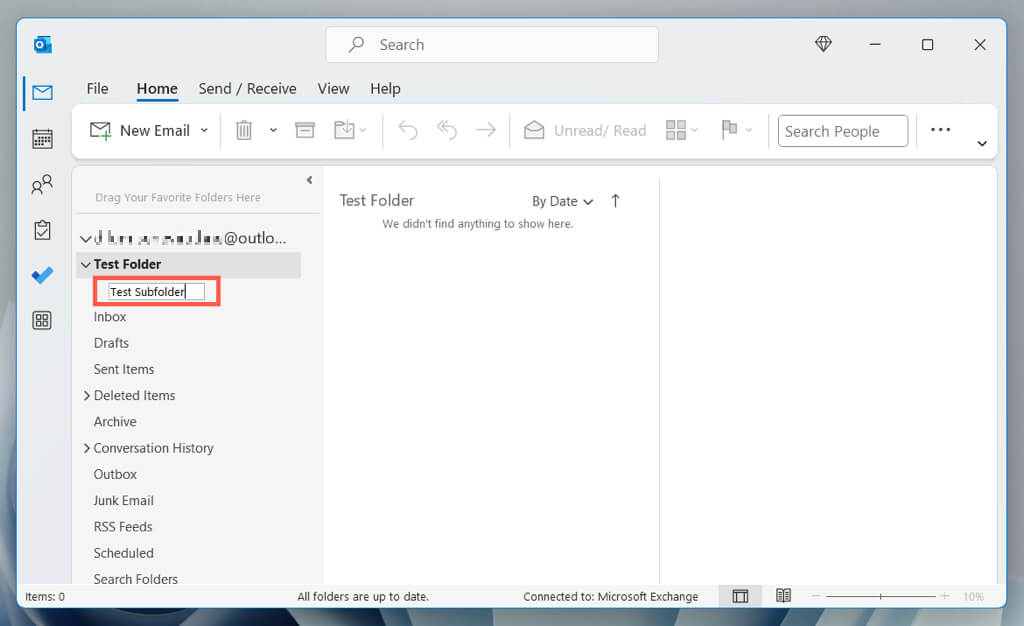Open the To Do checkmark app
The image size is (1024, 626).
pyautogui.click(x=42, y=275)
